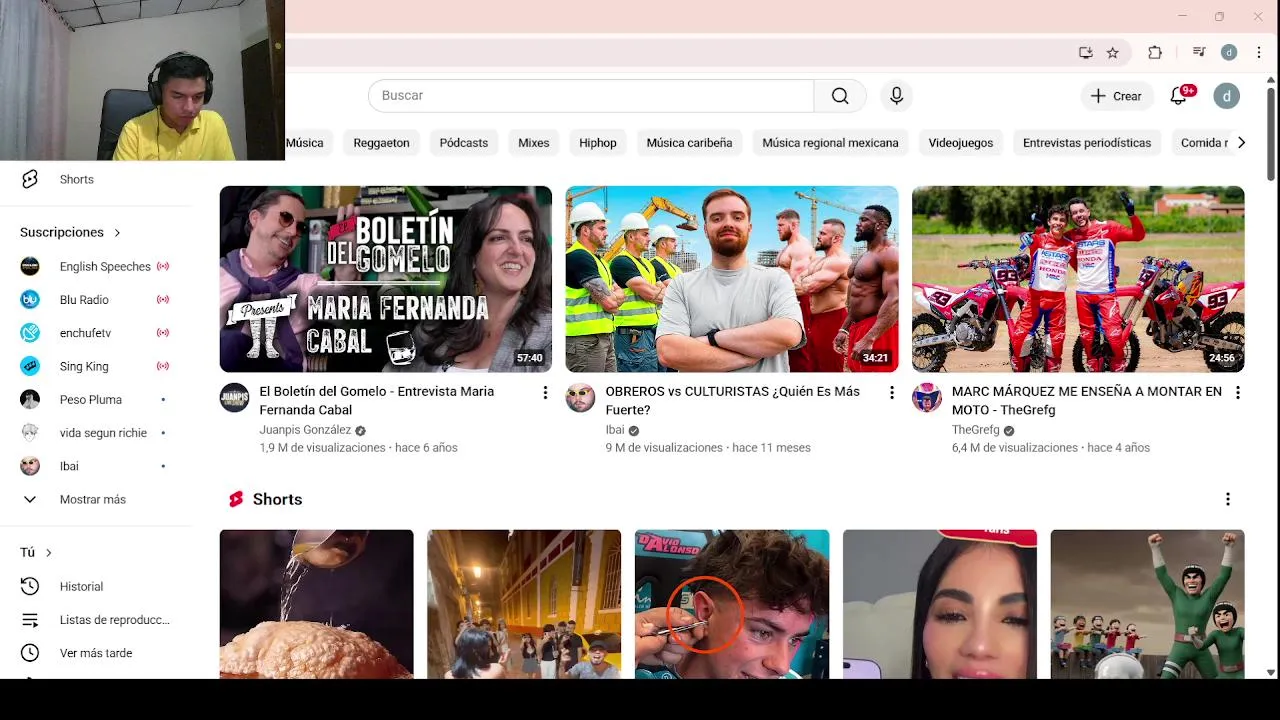Viewport: 1280px width, 720px height.
Task: Open Chrome three-dot menu
Action: 1259,53
